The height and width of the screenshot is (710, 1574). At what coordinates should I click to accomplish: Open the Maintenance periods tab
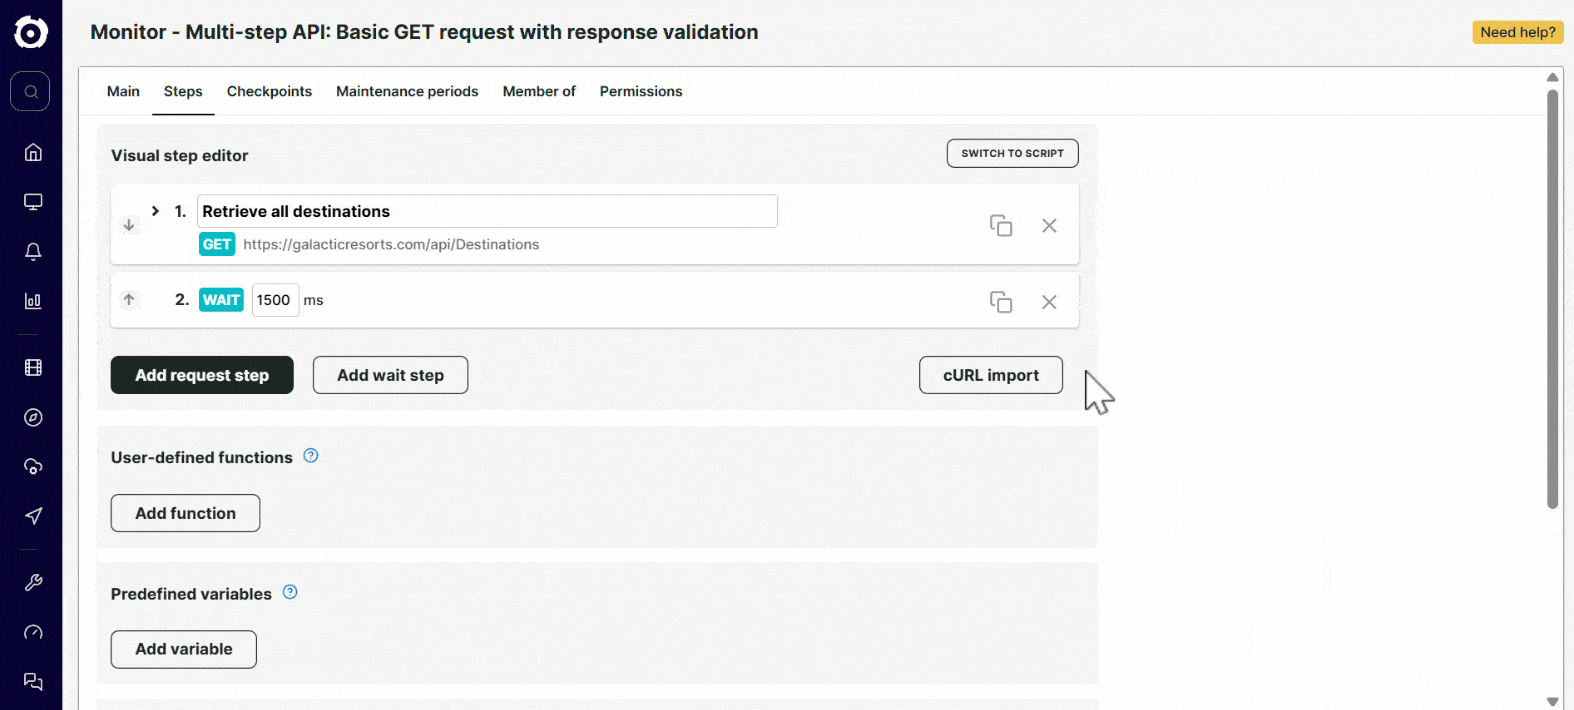click(x=407, y=91)
